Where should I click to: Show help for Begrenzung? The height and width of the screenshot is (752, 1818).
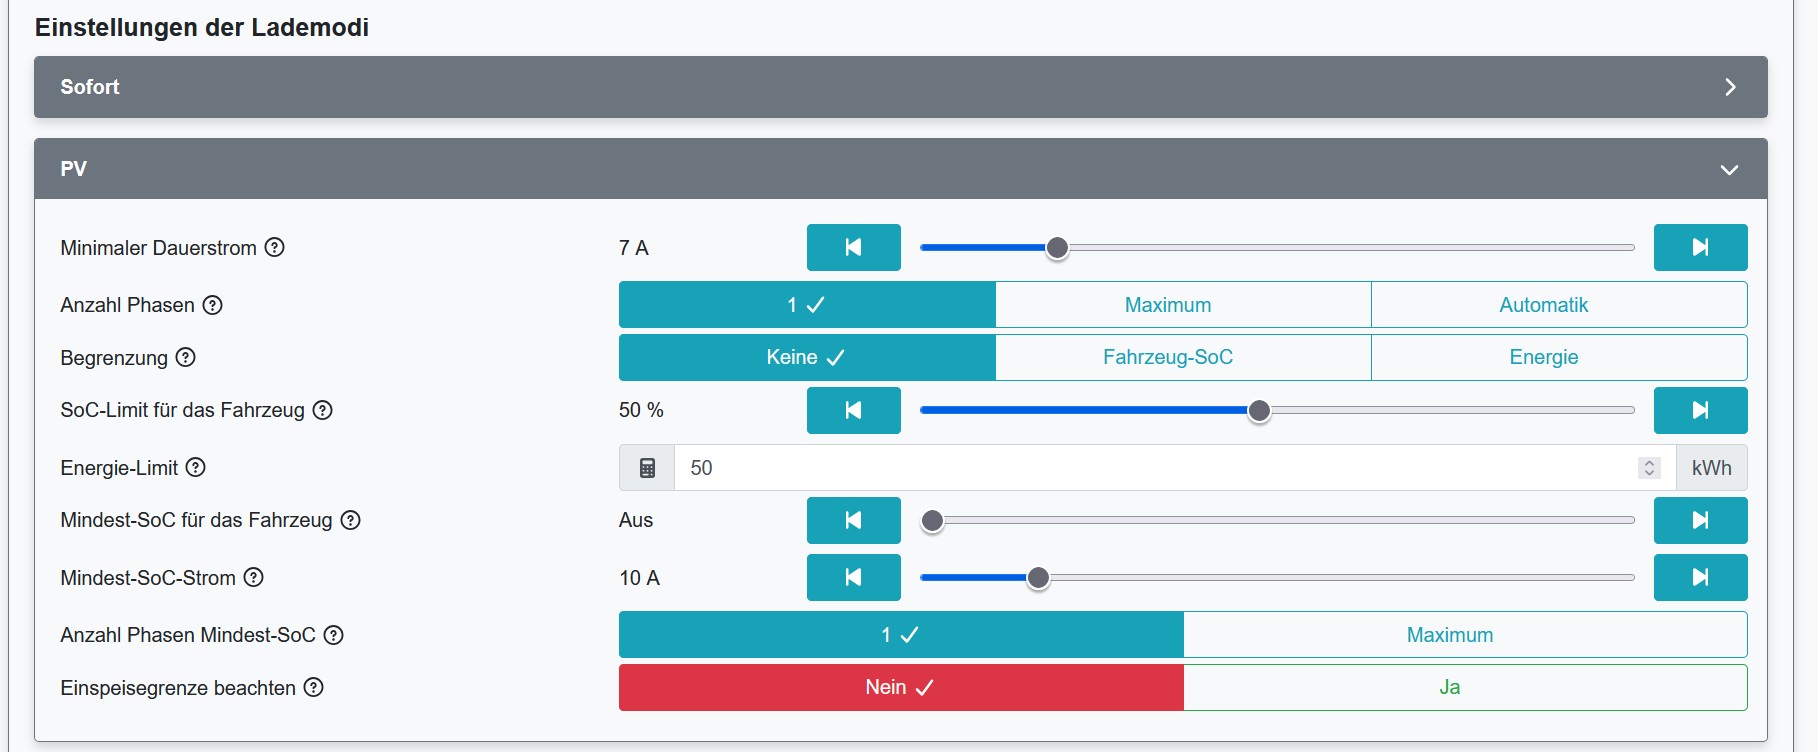(x=186, y=357)
